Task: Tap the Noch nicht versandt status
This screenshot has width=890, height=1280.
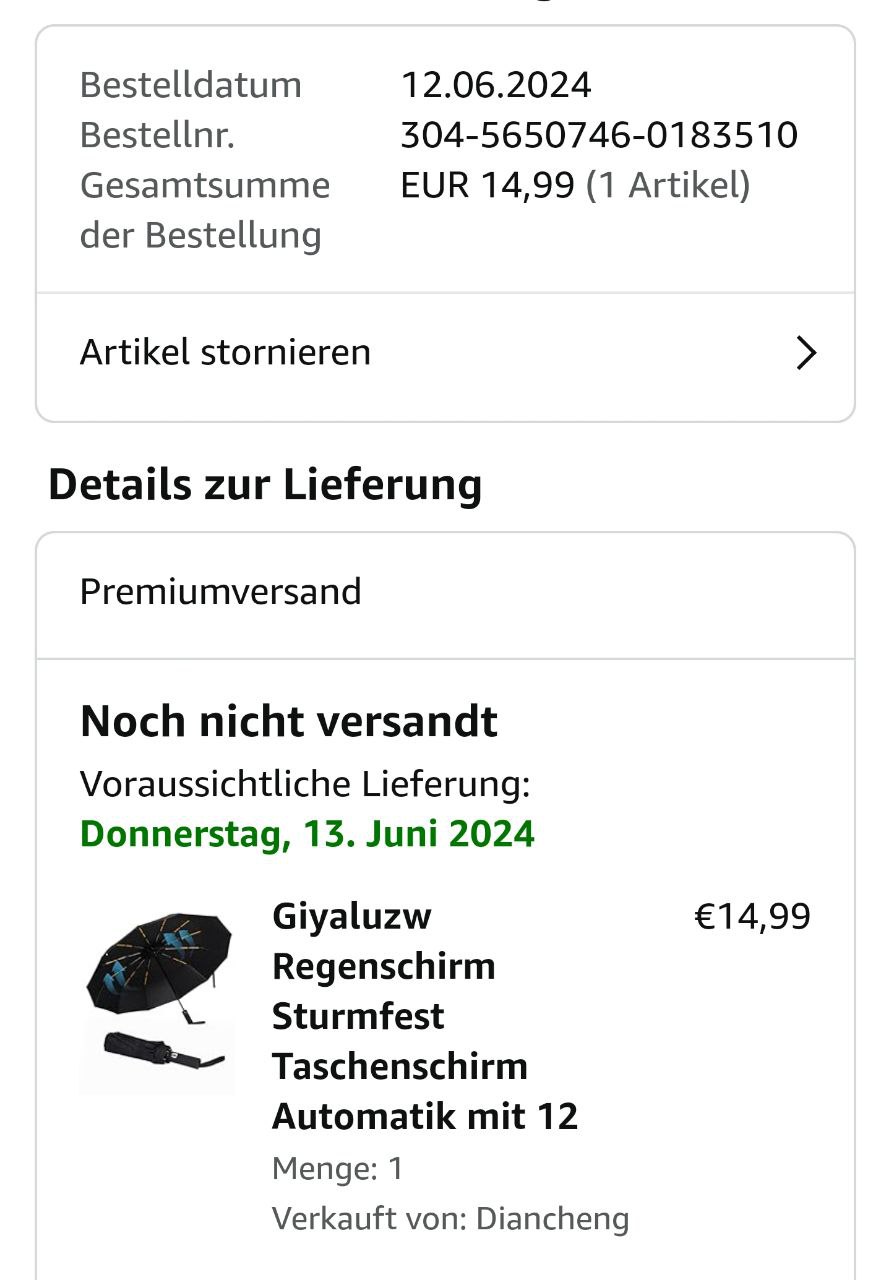Action: 289,721
